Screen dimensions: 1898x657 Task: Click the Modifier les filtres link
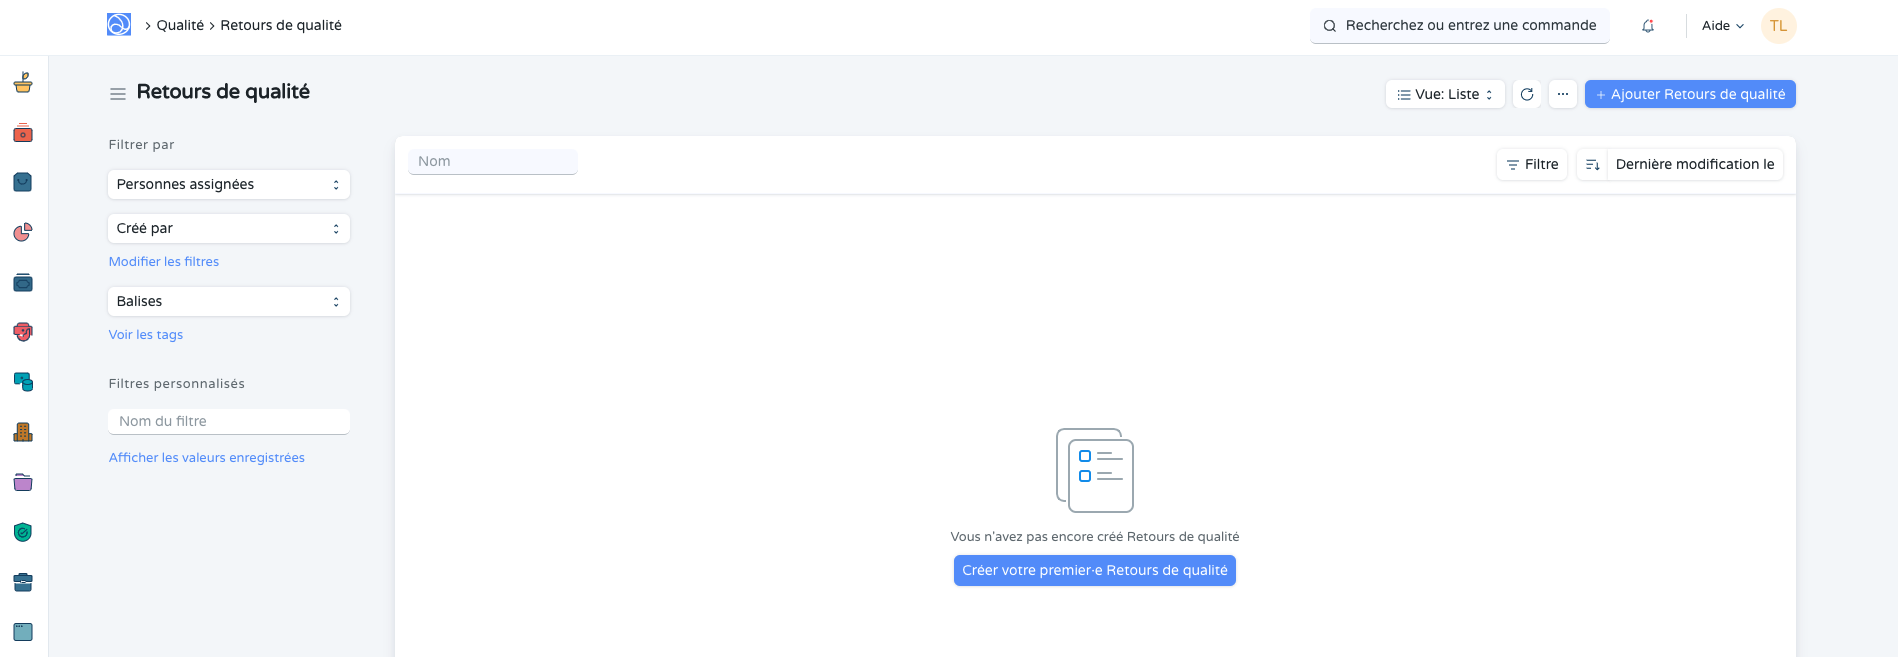click(x=164, y=261)
